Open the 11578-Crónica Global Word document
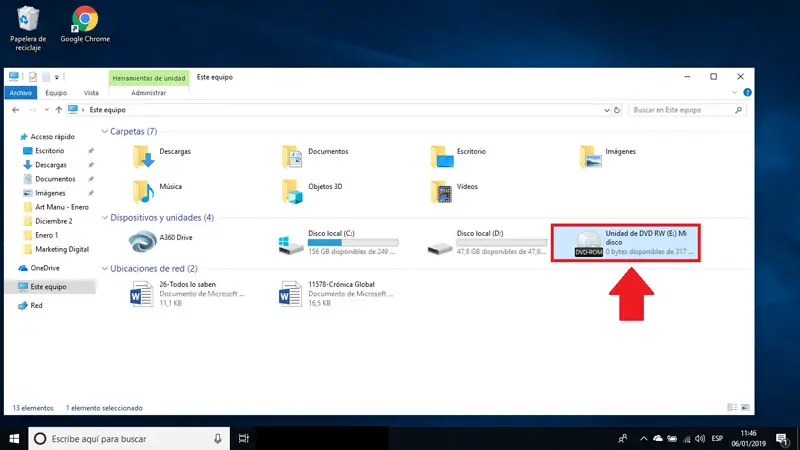This screenshot has width=800, height=450. click(x=336, y=293)
